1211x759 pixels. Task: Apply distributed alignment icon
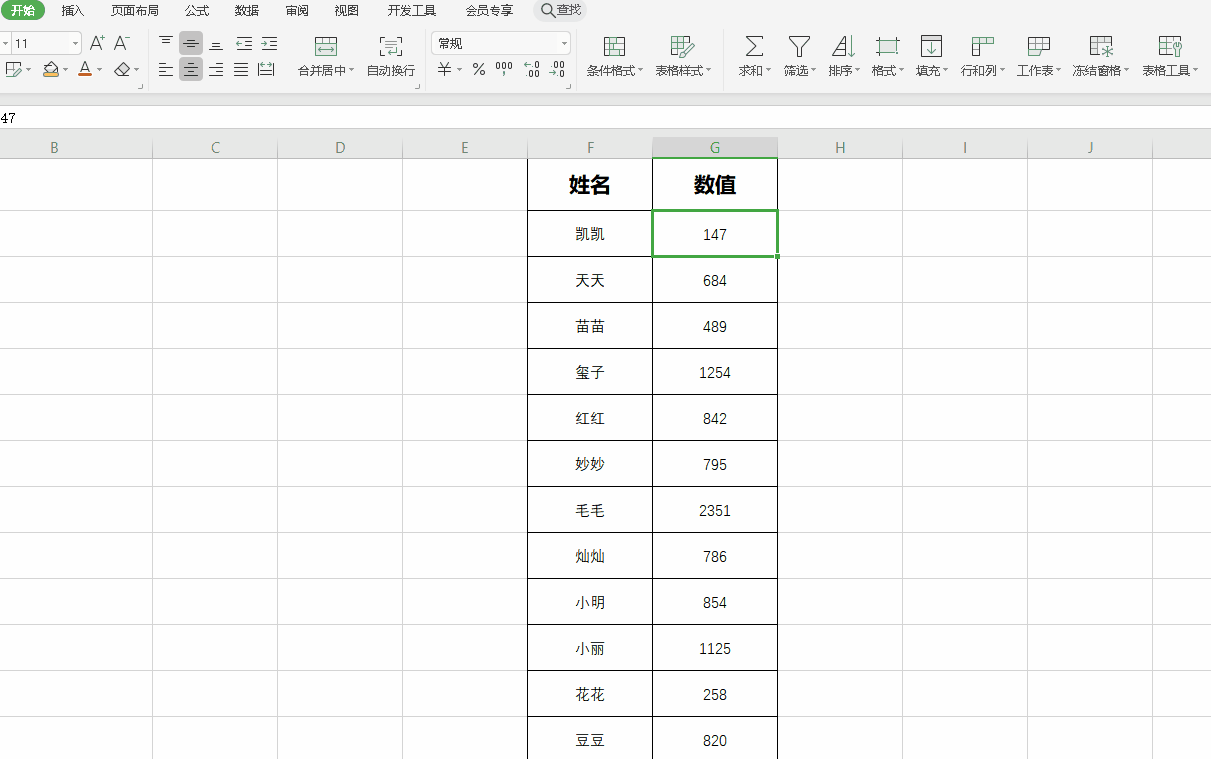click(x=266, y=69)
